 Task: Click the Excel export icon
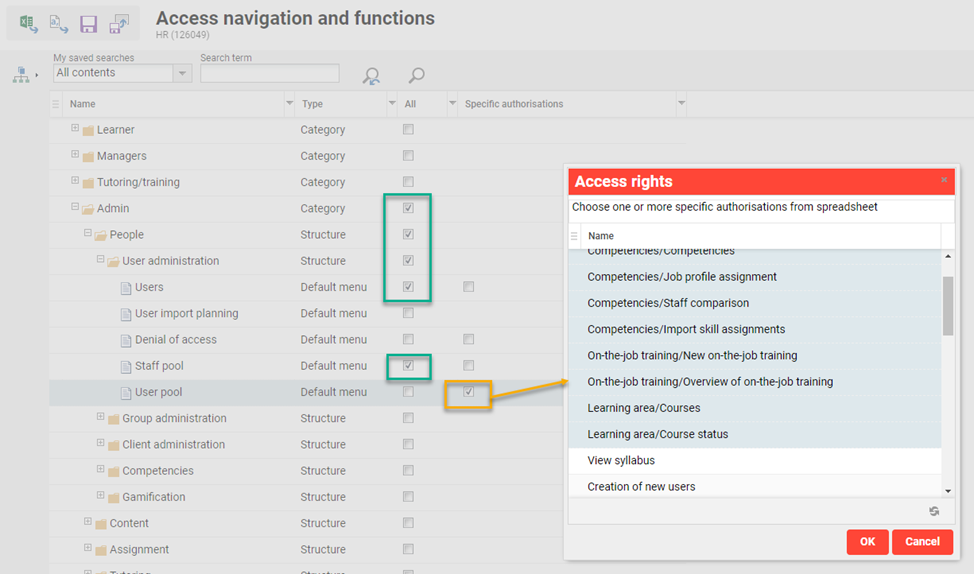pos(29,23)
